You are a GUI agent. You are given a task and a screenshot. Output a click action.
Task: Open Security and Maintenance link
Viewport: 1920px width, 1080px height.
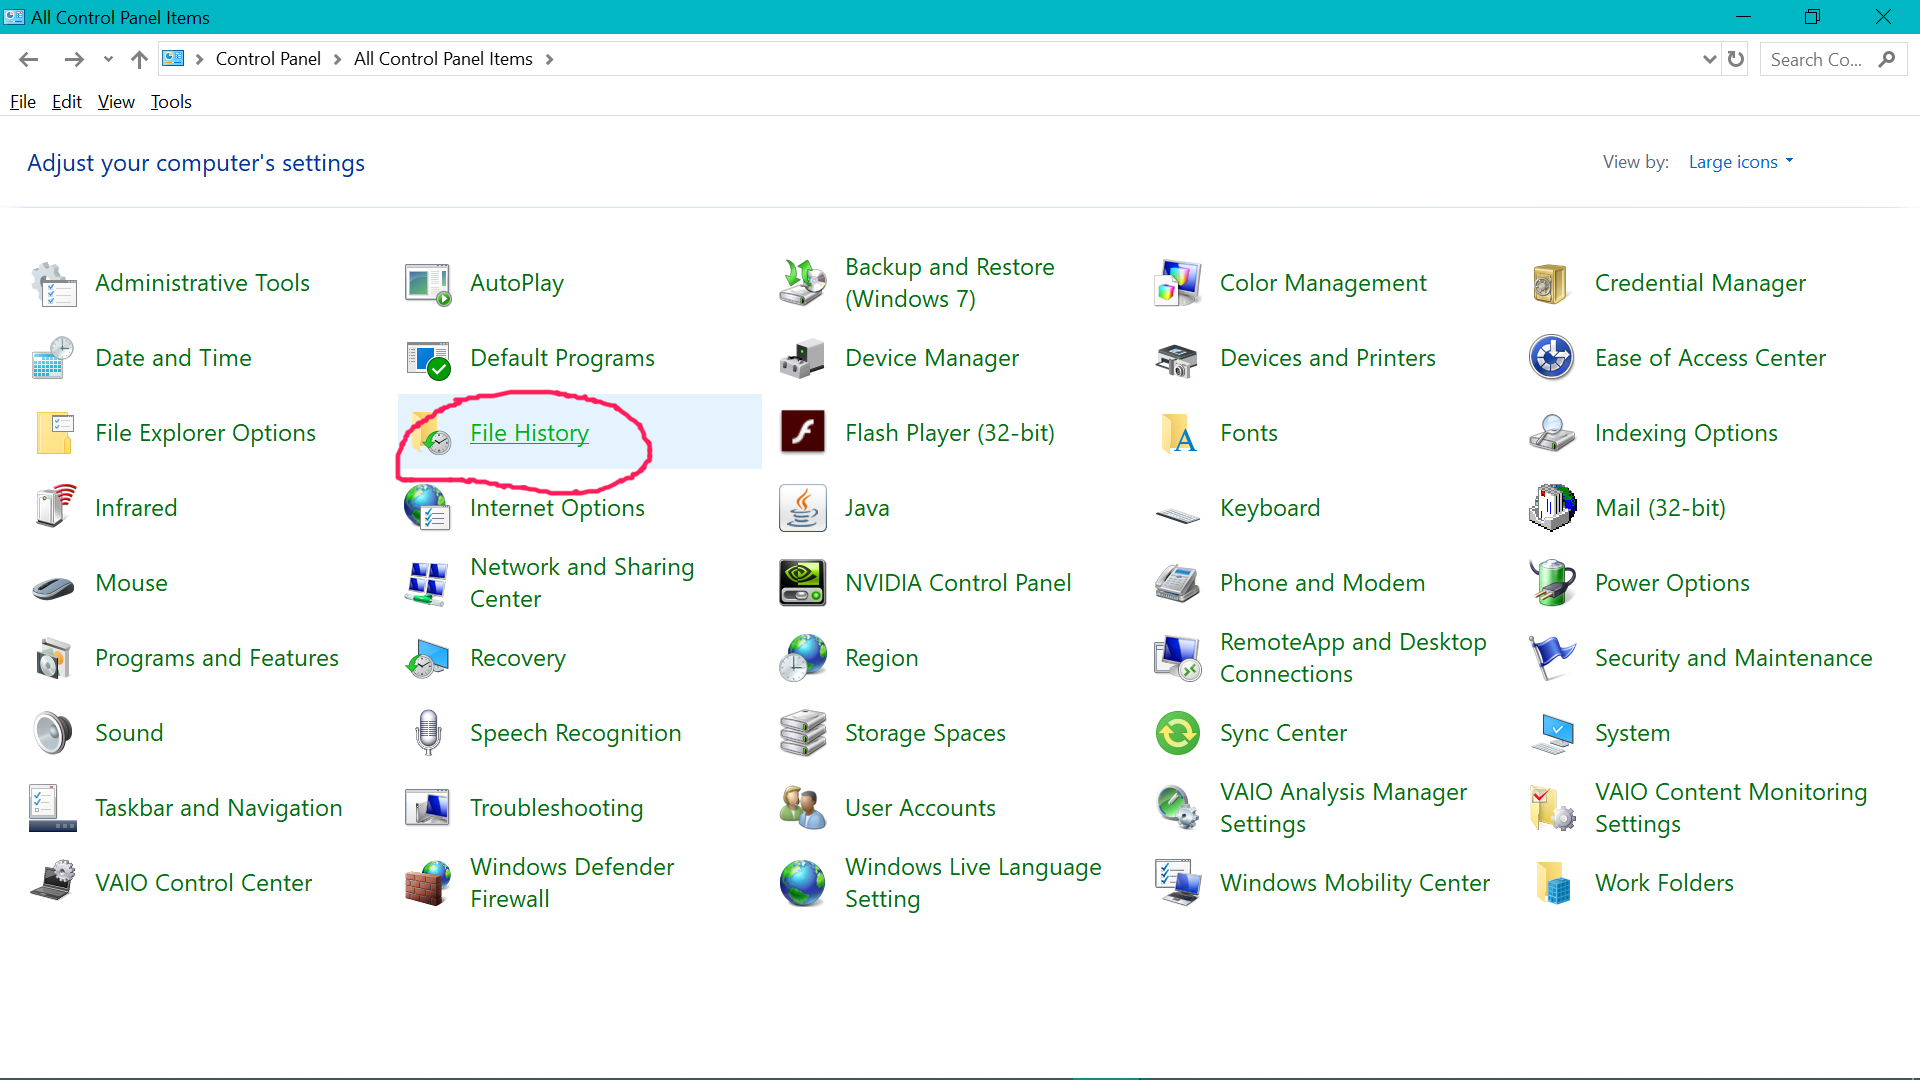1733,658
